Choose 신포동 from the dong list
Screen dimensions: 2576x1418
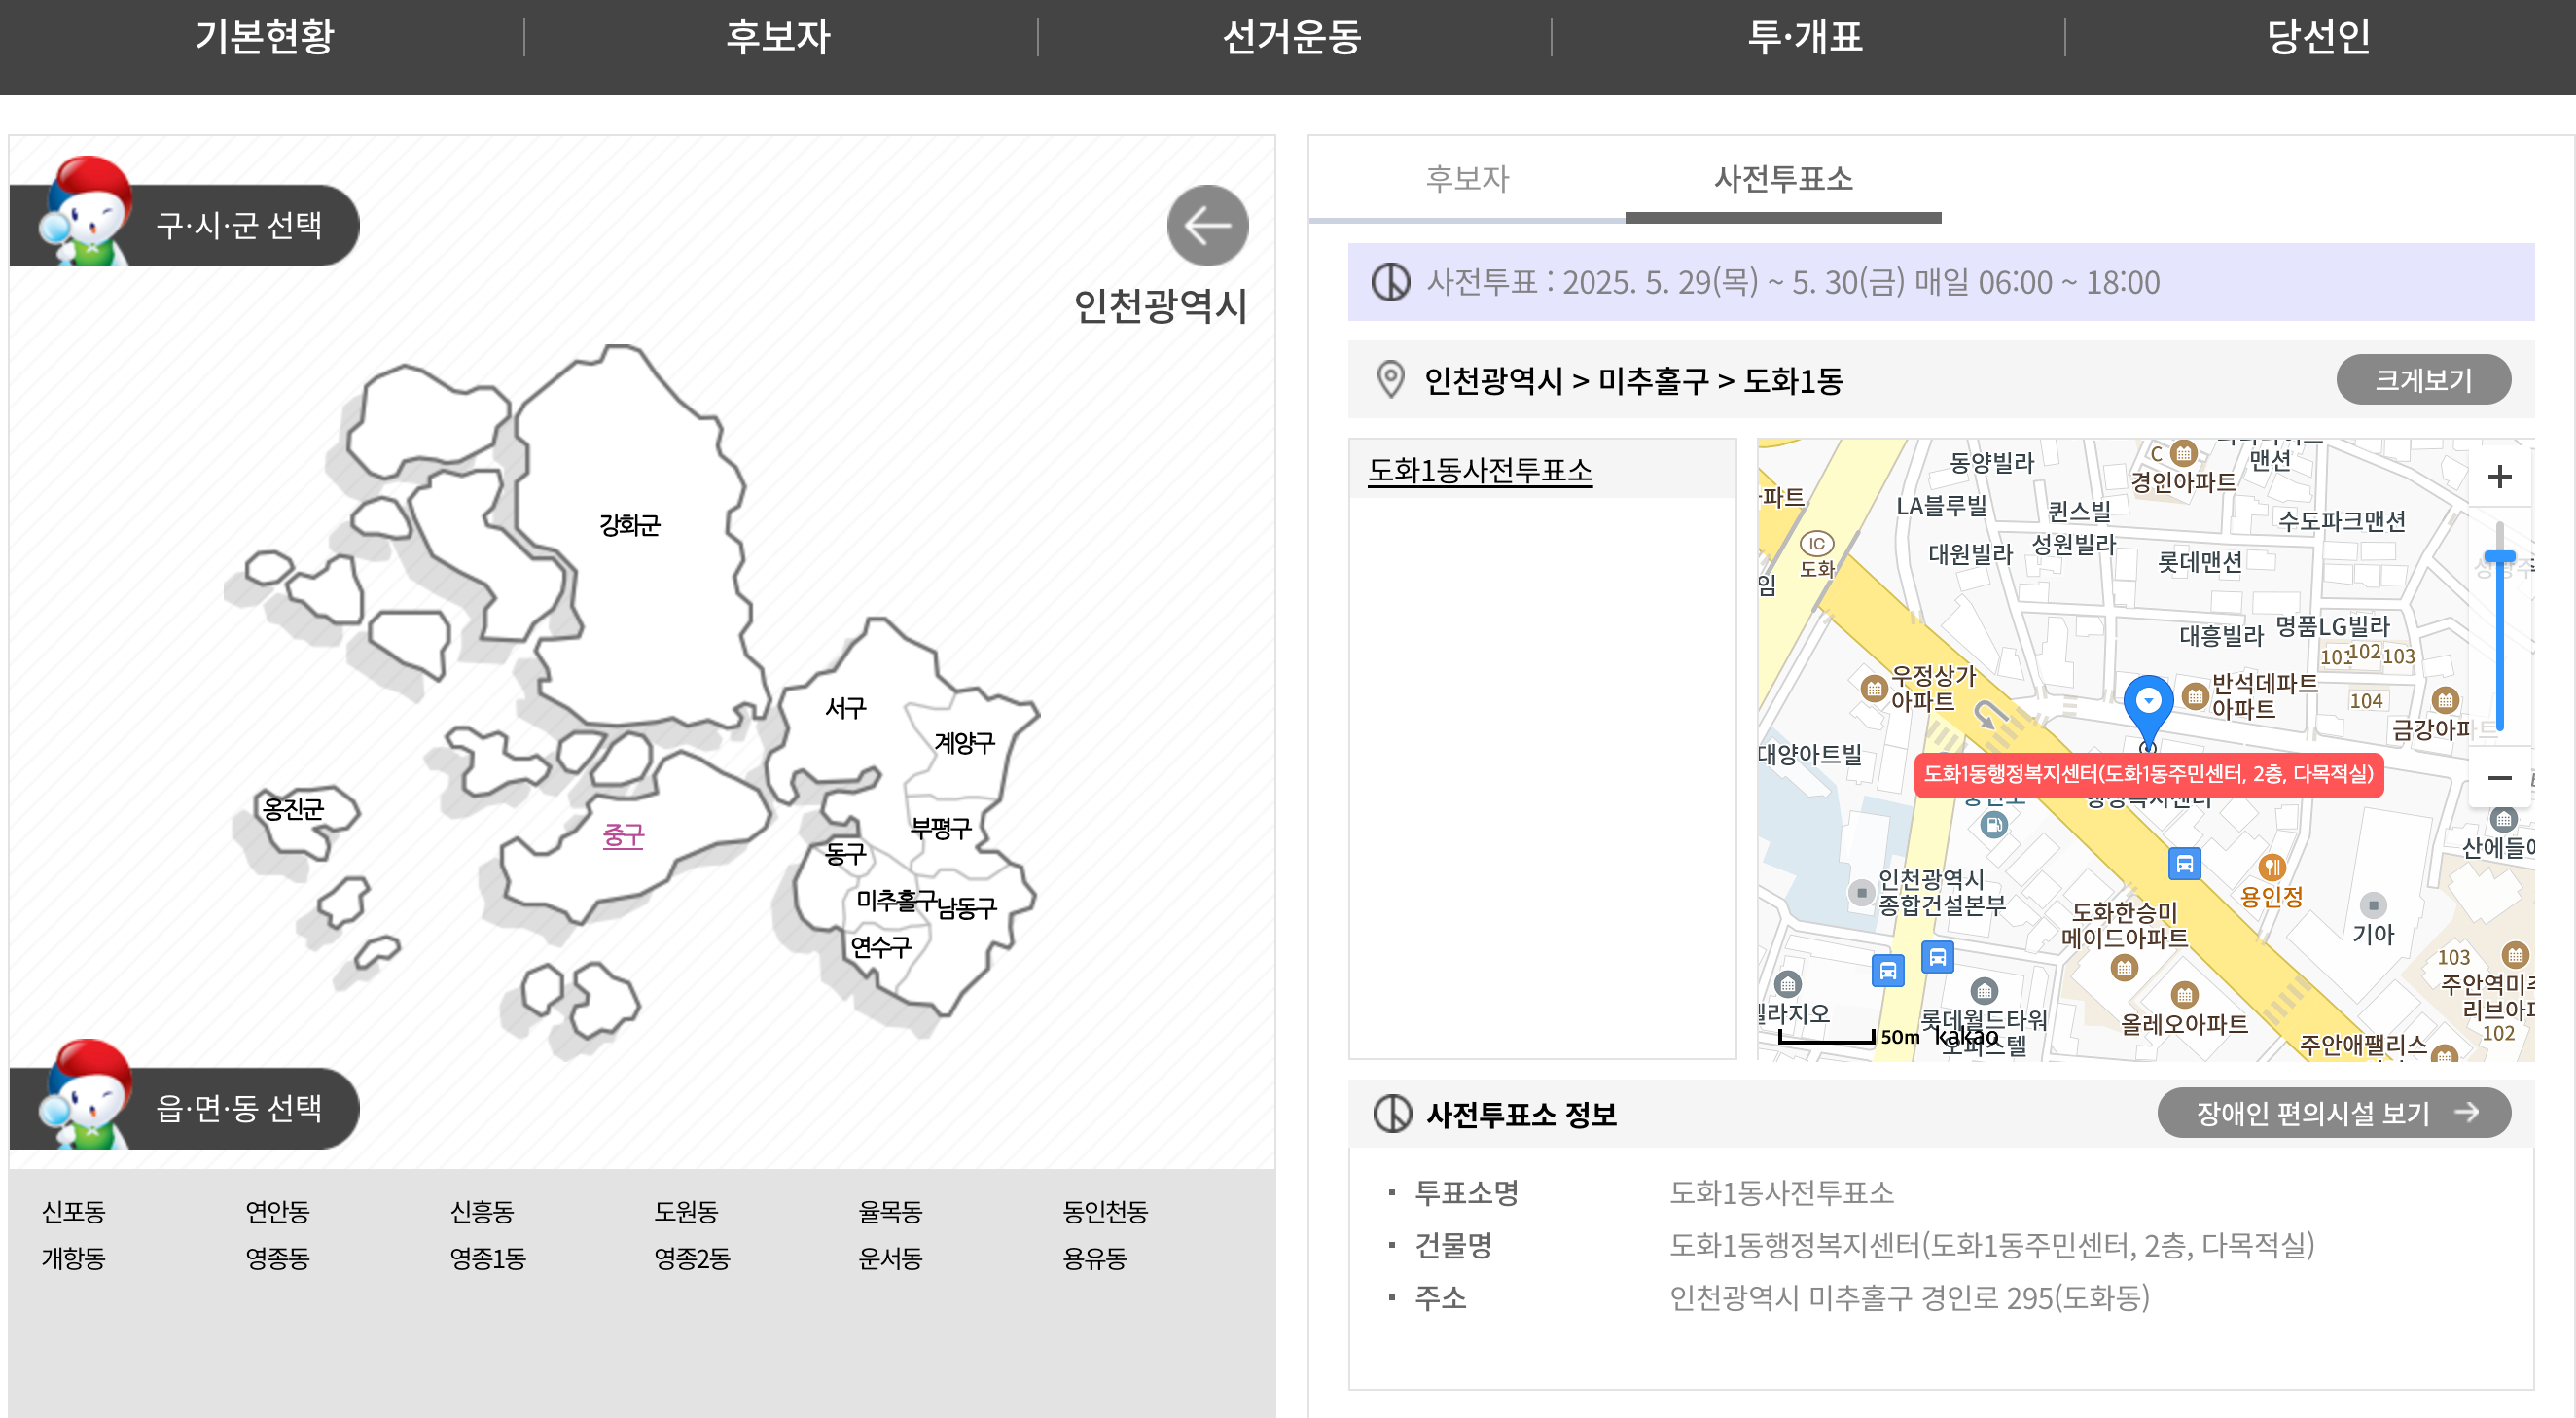[x=73, y=1212]
